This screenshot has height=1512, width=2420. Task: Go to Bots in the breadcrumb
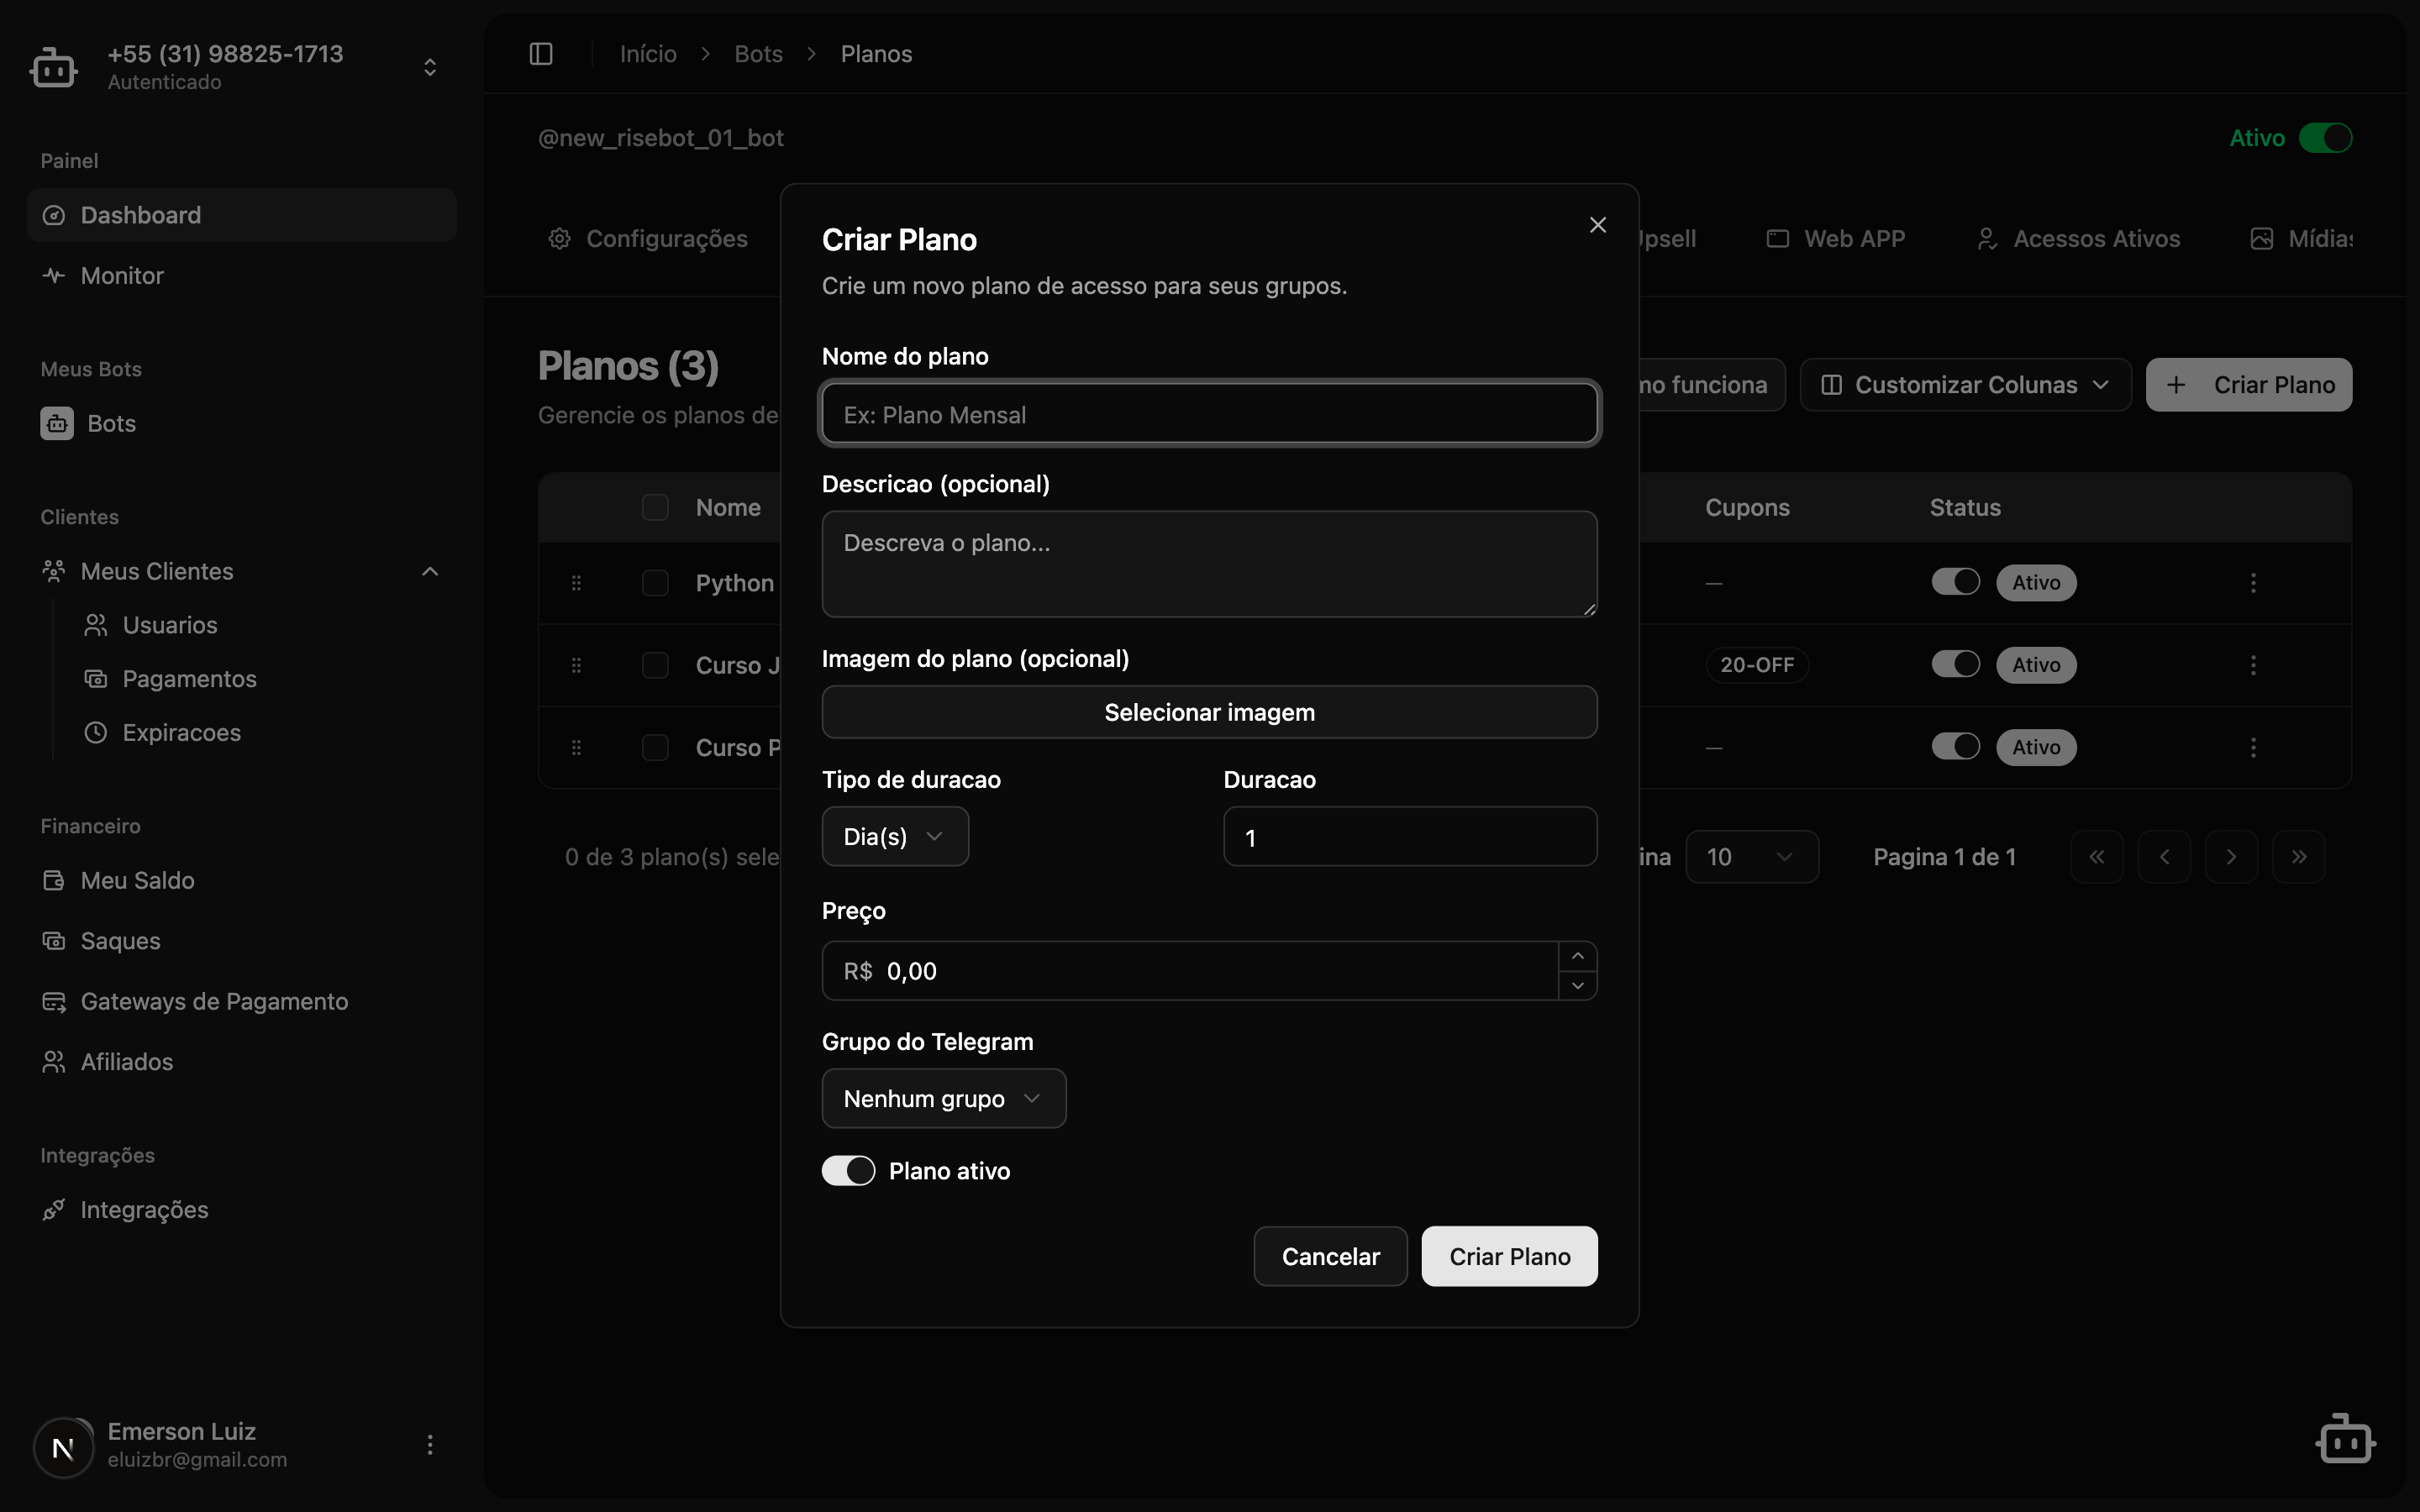click(758, 54)
